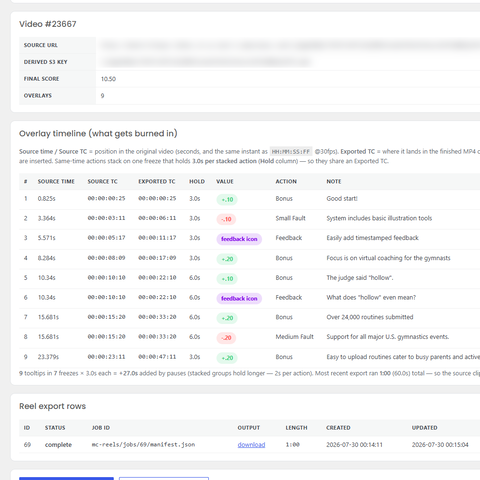The image size is (480, 480).
Task: Click the red -.20 Medium Fault badge
Action: pos(226,338)
